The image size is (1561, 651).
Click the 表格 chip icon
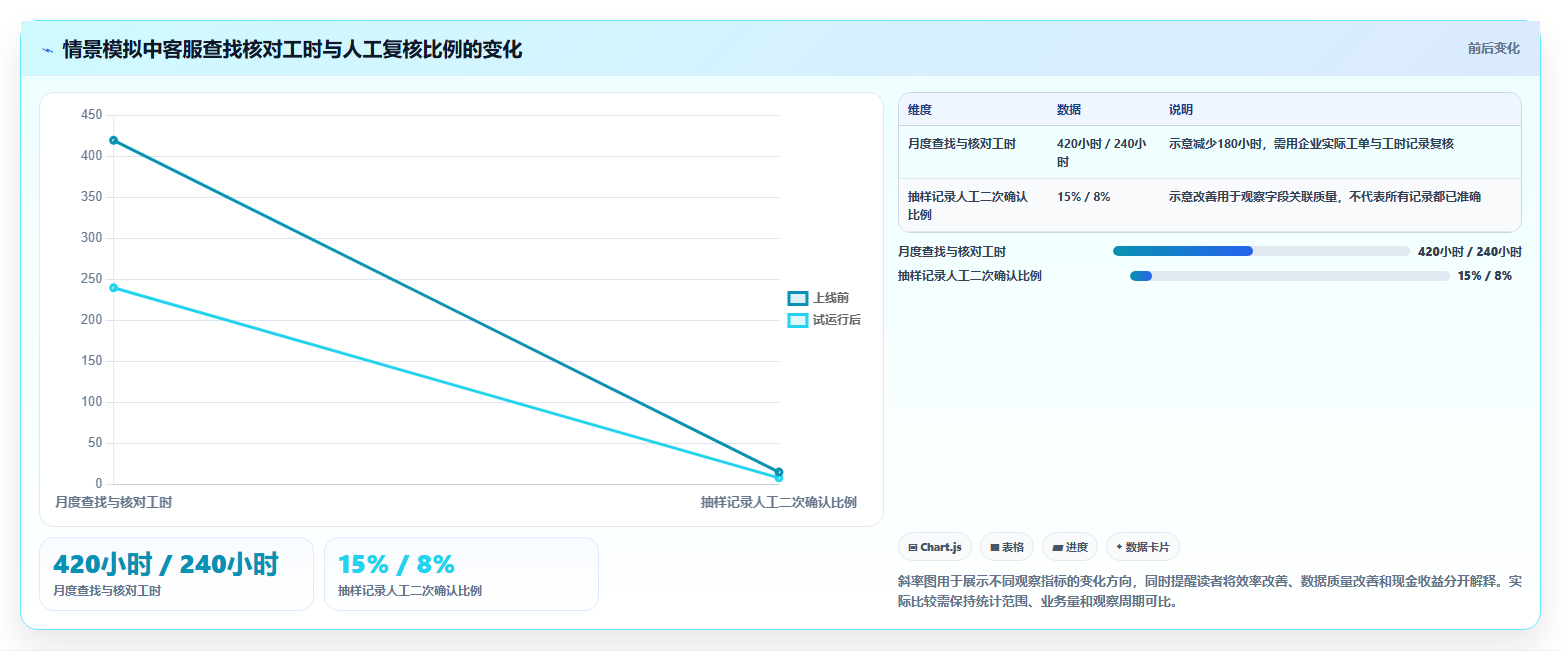pos(994,547)
